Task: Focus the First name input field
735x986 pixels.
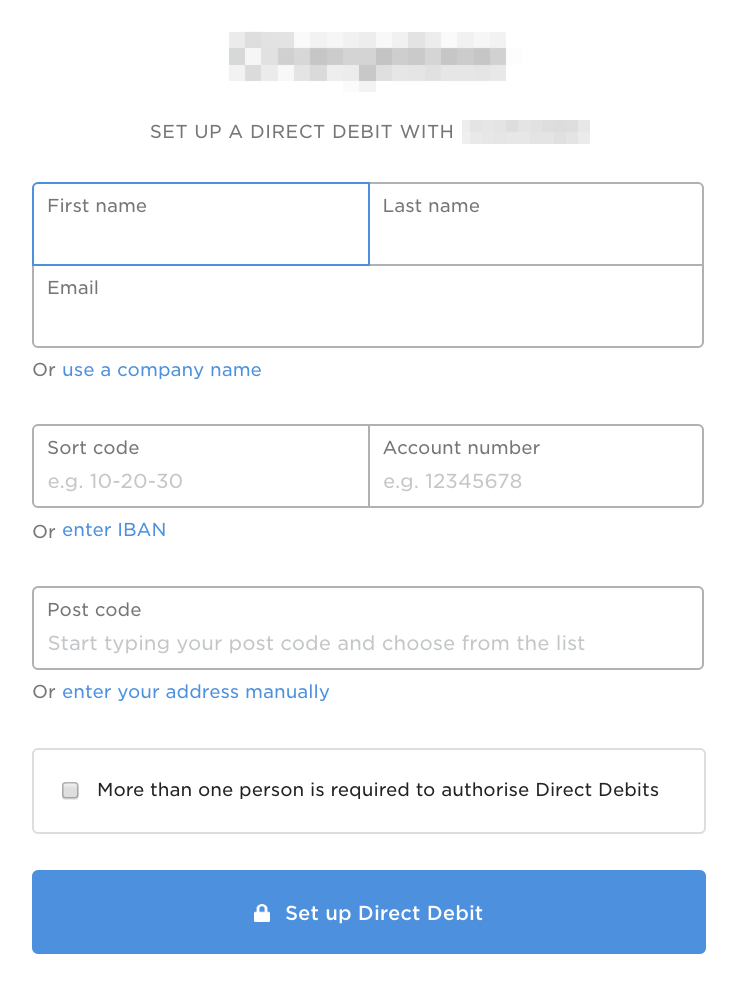Action: click(201, 235)
